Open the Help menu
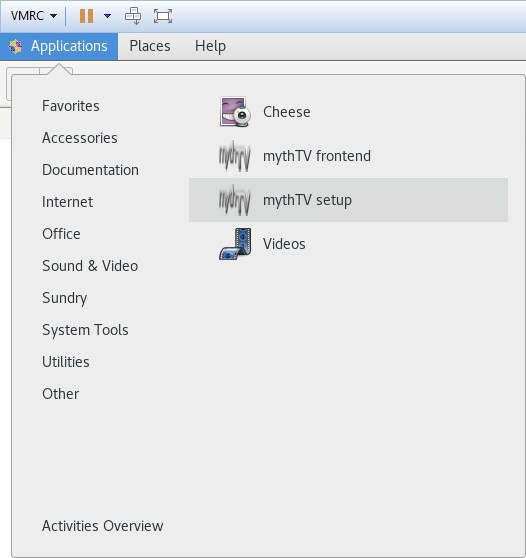The image size is (526, 558). pyautogui.click(x=210, y=46)
